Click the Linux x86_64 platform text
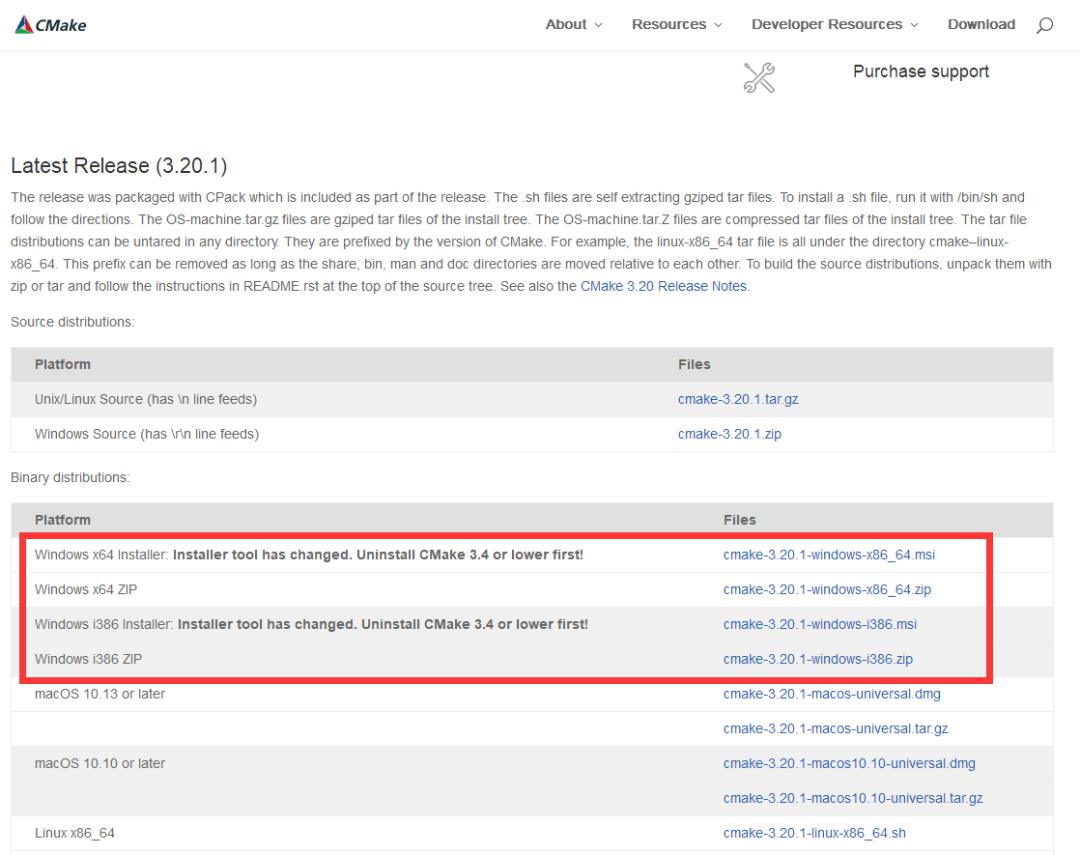The width and height of the screenshot is (1080, 855). [74, 833]
